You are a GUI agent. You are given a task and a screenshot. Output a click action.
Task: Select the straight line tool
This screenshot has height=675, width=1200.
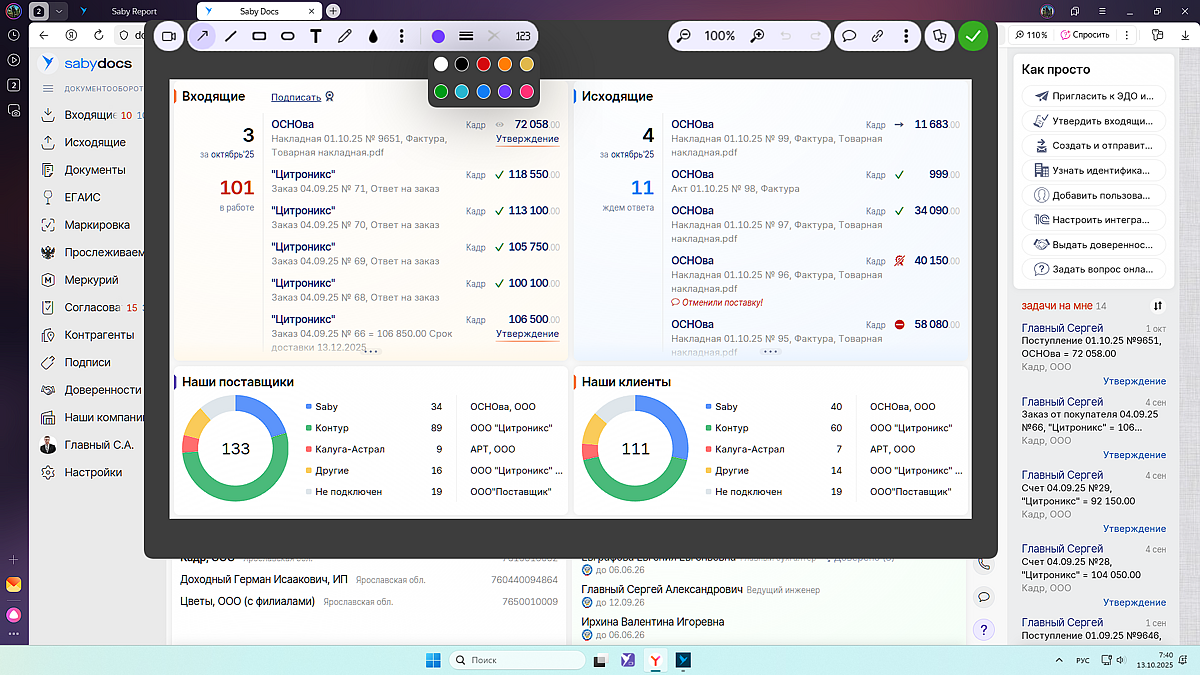[x=231, y=36]
